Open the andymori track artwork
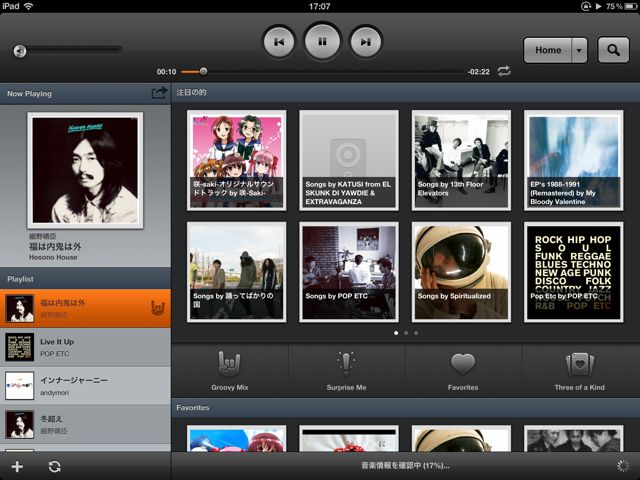This screenshot has height=480, width=640. (20, 386)
